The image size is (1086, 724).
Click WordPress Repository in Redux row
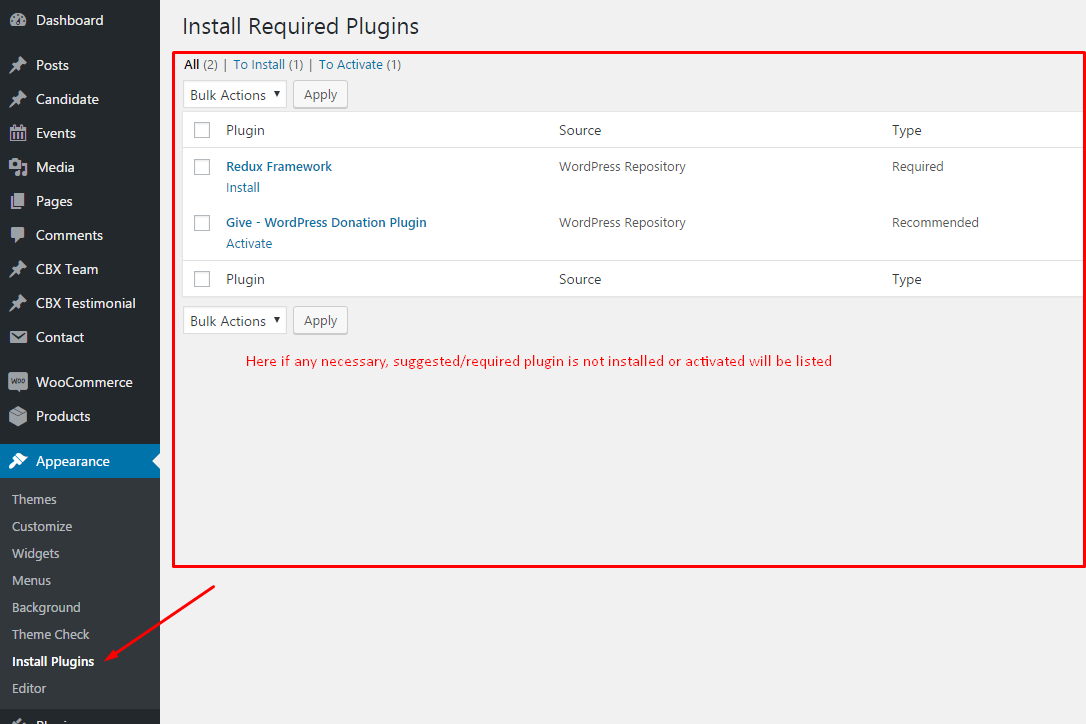tap(622, 166)
